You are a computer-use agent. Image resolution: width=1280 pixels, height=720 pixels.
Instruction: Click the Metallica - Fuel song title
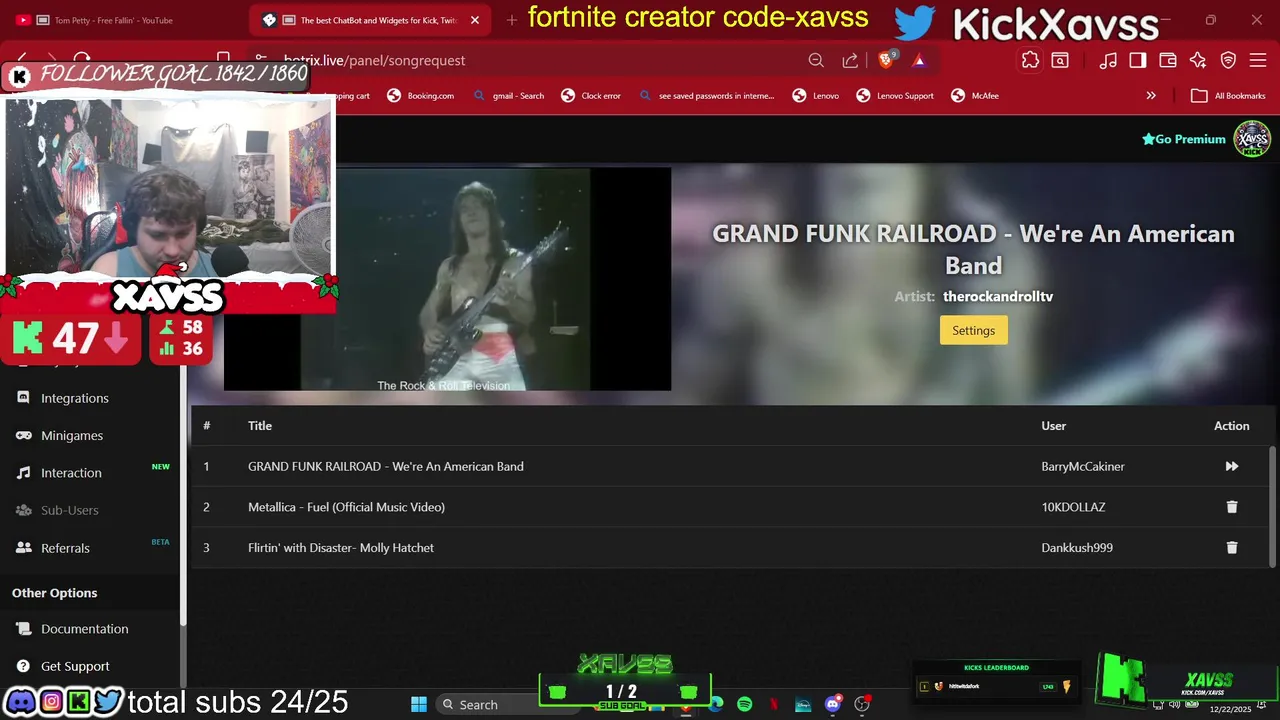(346, 507)
